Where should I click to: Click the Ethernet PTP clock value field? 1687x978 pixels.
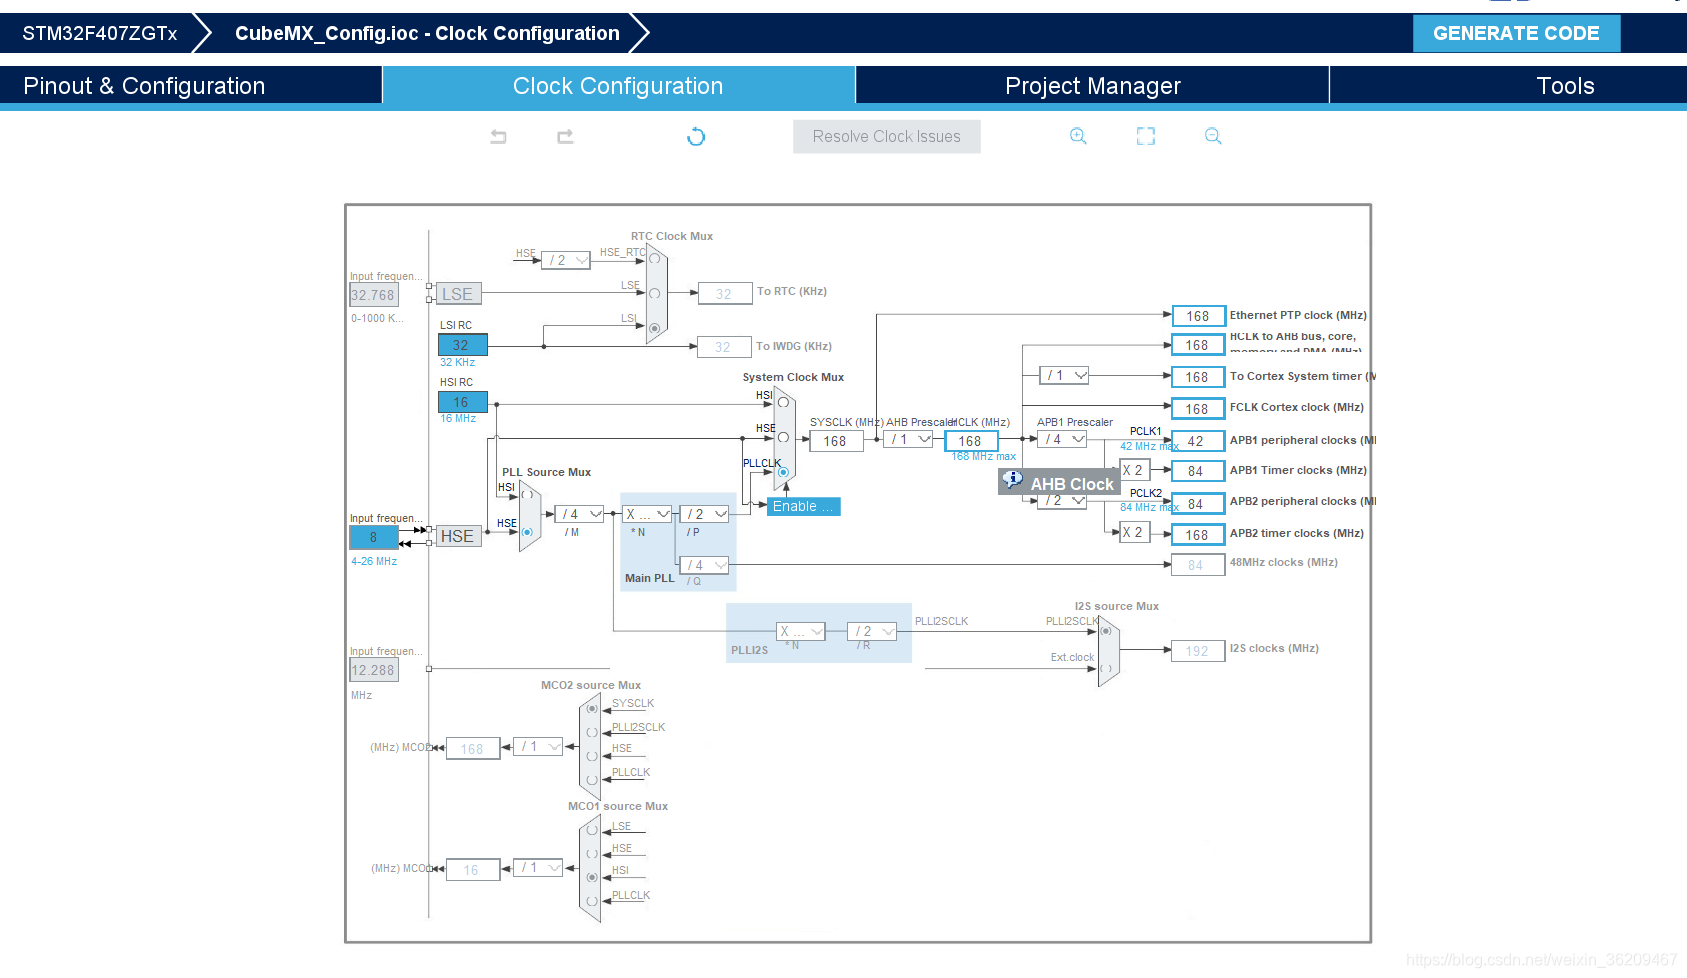coord(1197,316)
